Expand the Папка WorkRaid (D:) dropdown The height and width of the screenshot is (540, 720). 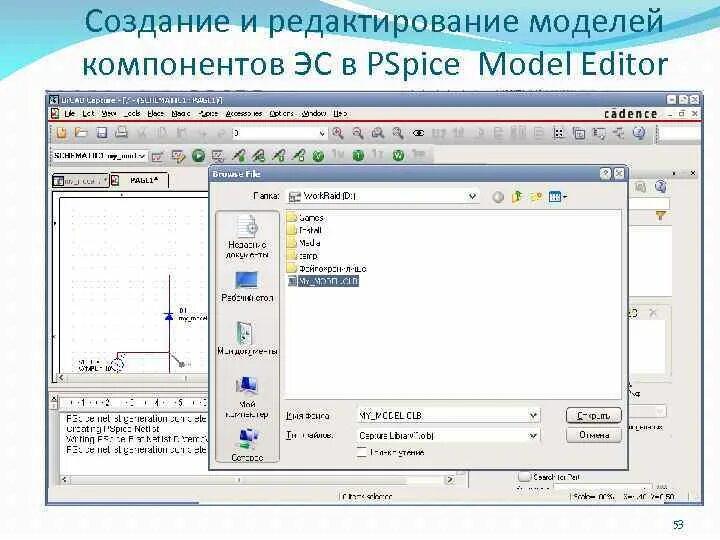[x=472, y=197]
